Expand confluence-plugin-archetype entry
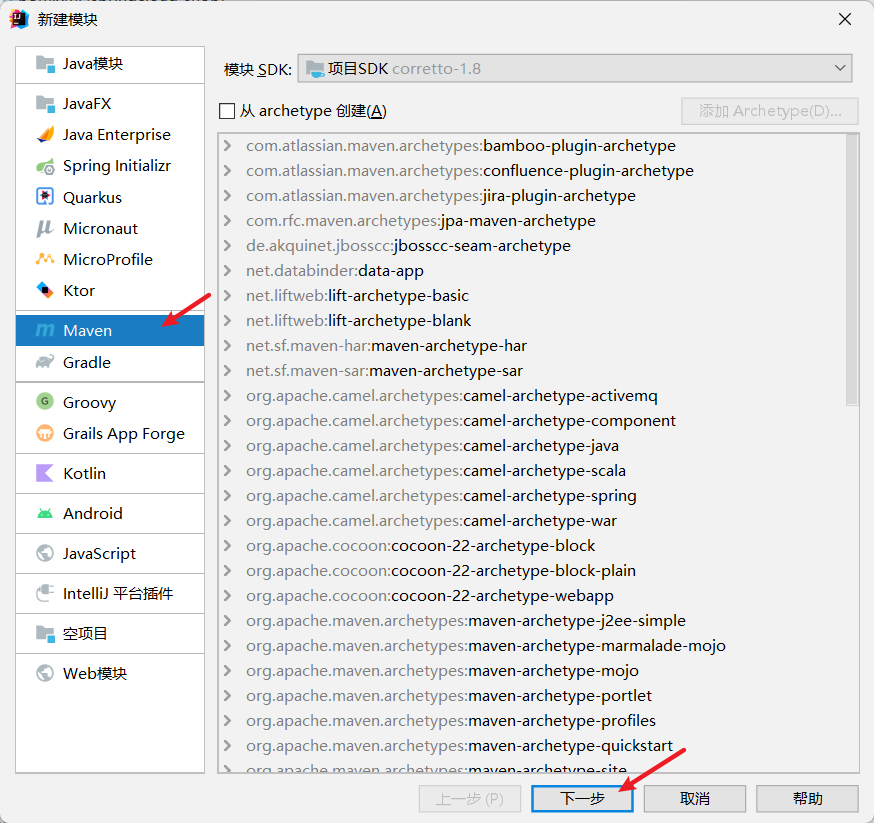874x823 pixels. (x=227, y=171)
